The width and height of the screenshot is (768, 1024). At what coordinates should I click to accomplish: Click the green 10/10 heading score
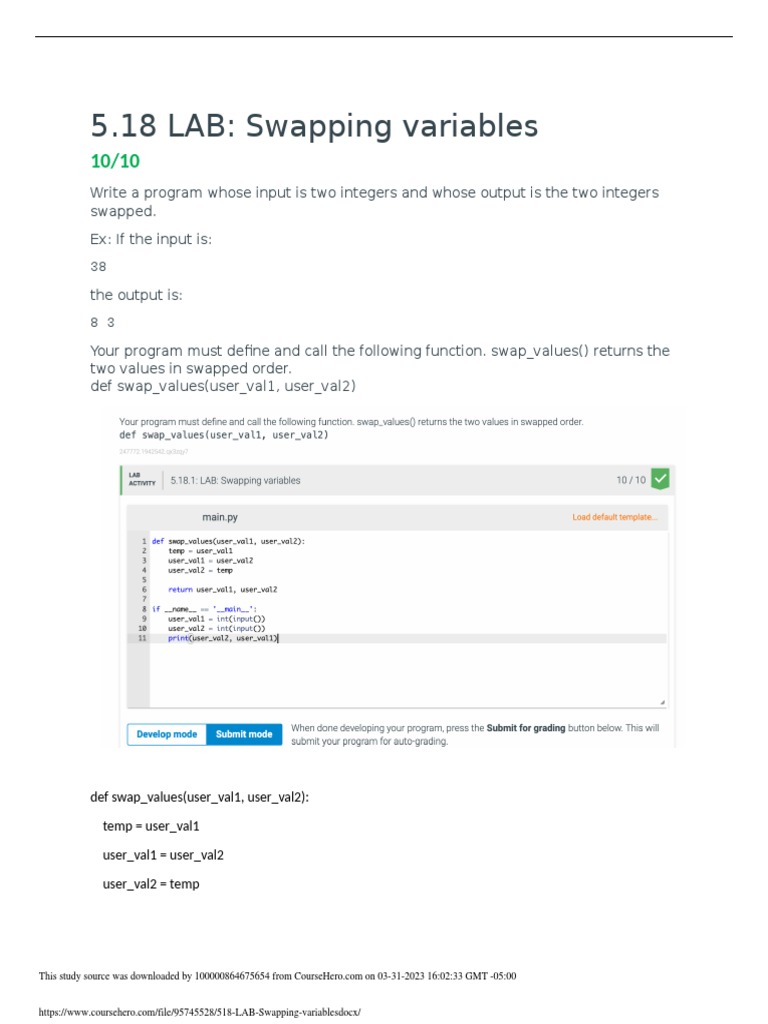tap(115, 161)
